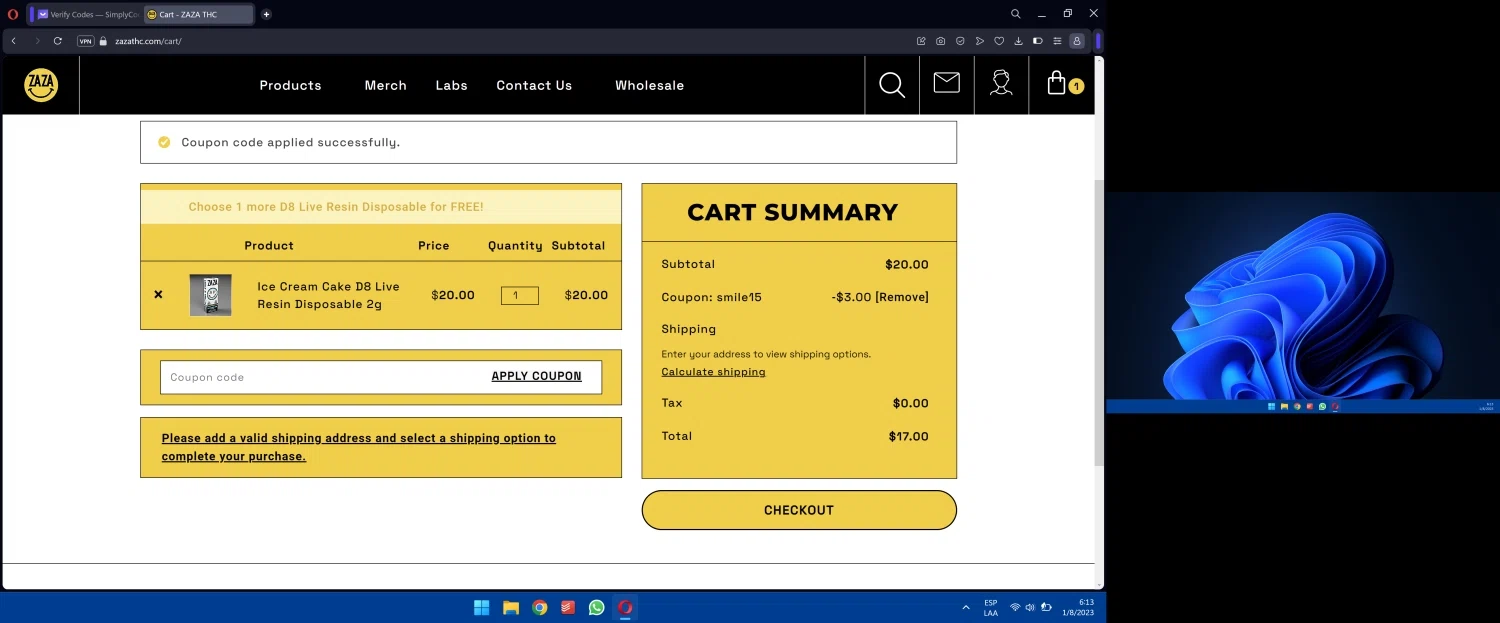The height and width of the screenshot is (623, 1500).
Task: Open the clock showing 6:13
Action: [x=1079, y=607]
